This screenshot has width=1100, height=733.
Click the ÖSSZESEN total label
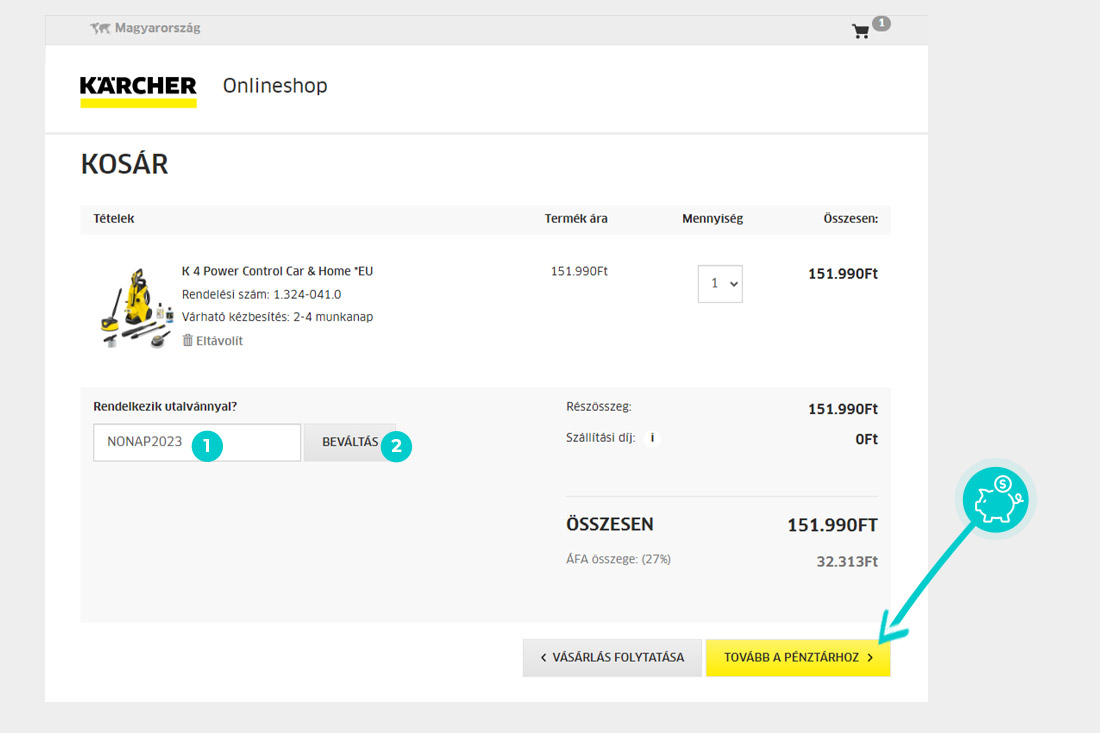[610, 524]
